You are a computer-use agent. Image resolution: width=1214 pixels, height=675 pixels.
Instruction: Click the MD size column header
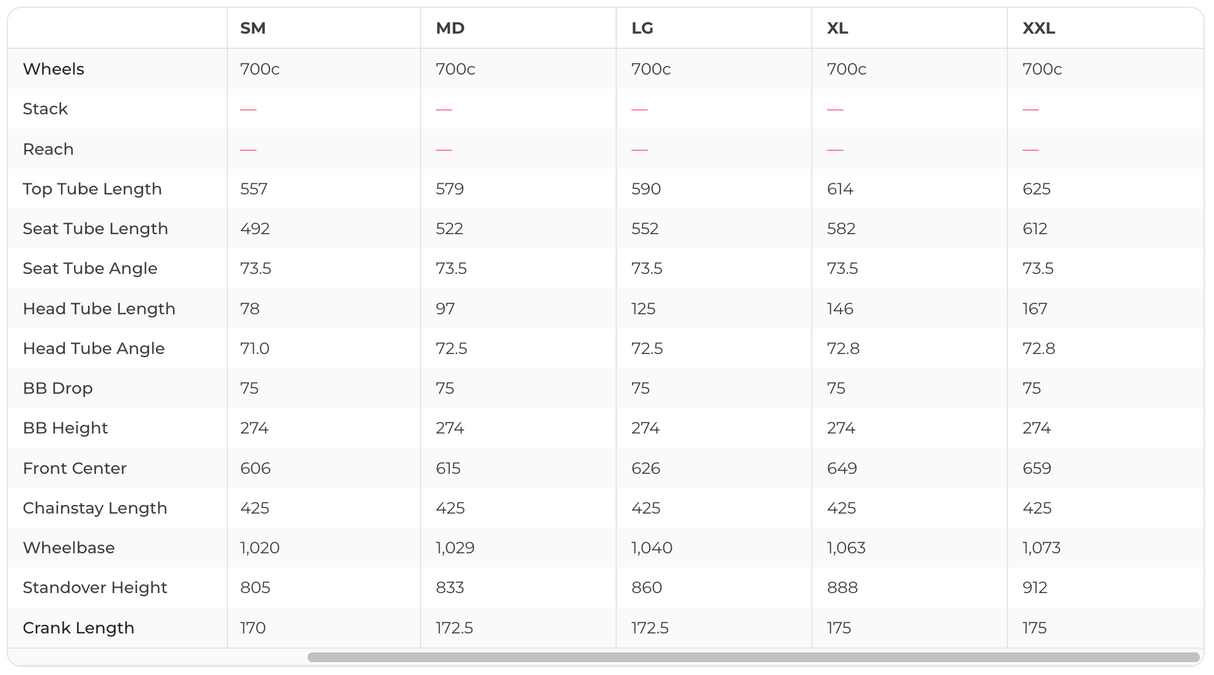(450, 28)
